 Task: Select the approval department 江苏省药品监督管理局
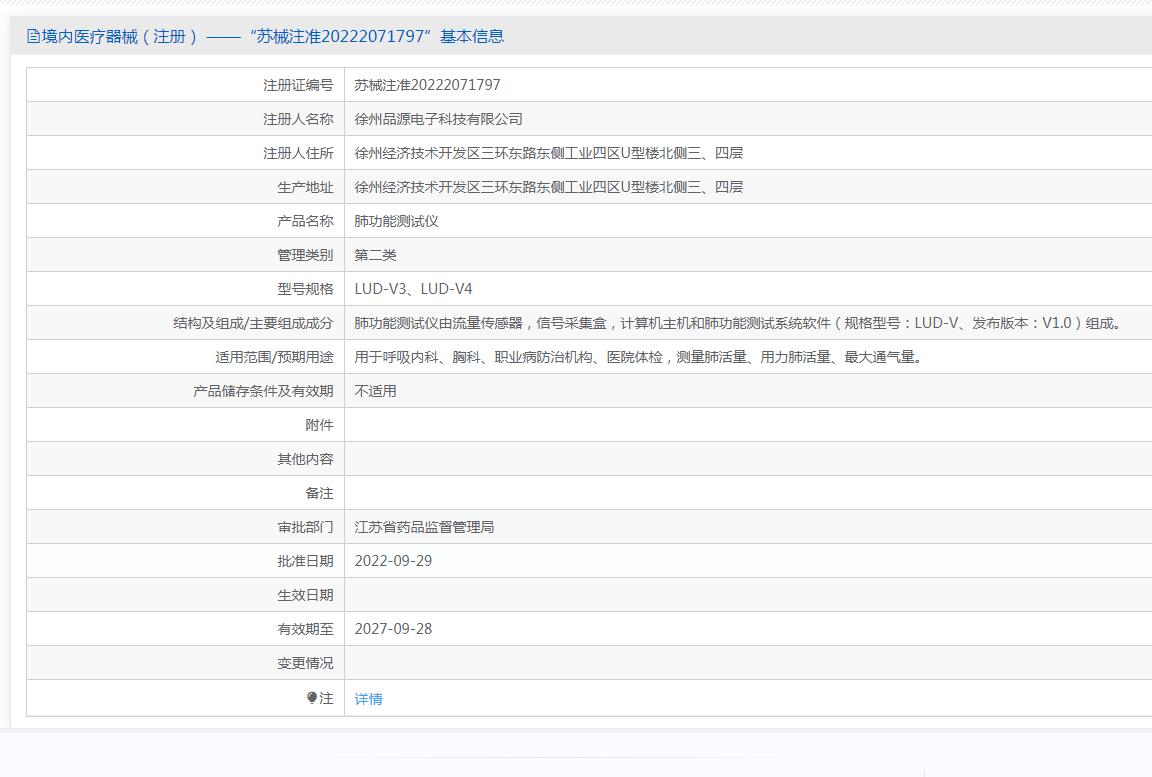424,527
